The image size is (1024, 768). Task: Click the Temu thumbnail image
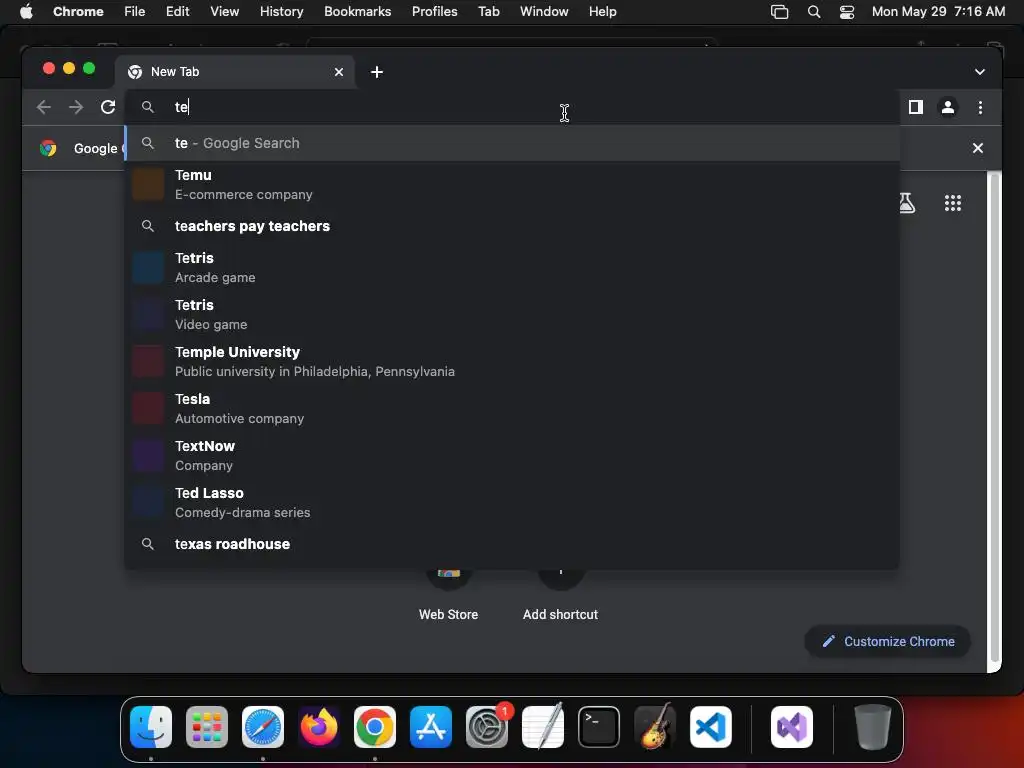(148, 184)
